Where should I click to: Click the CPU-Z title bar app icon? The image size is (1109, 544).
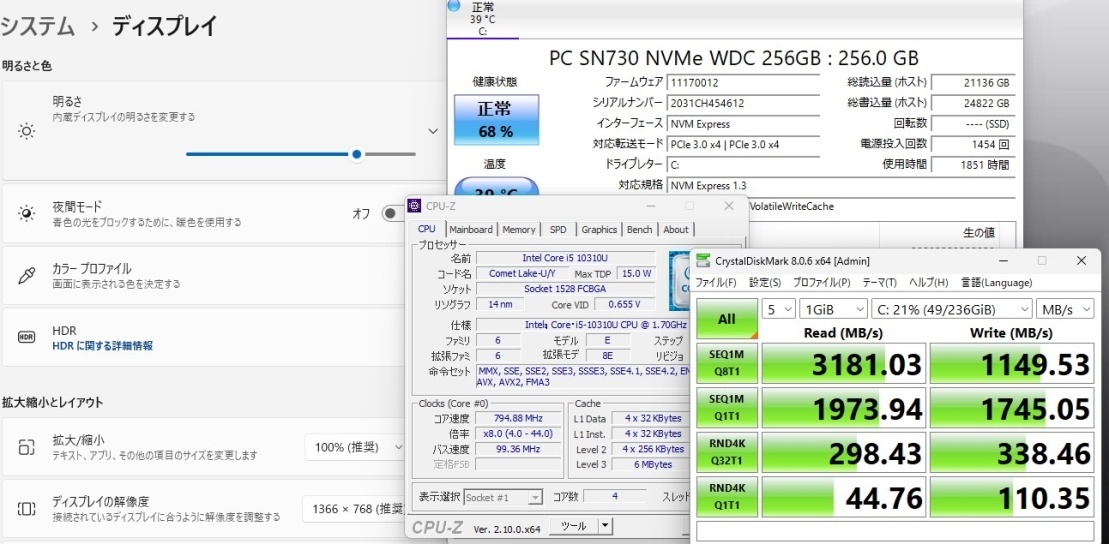[x=416, y=206]
